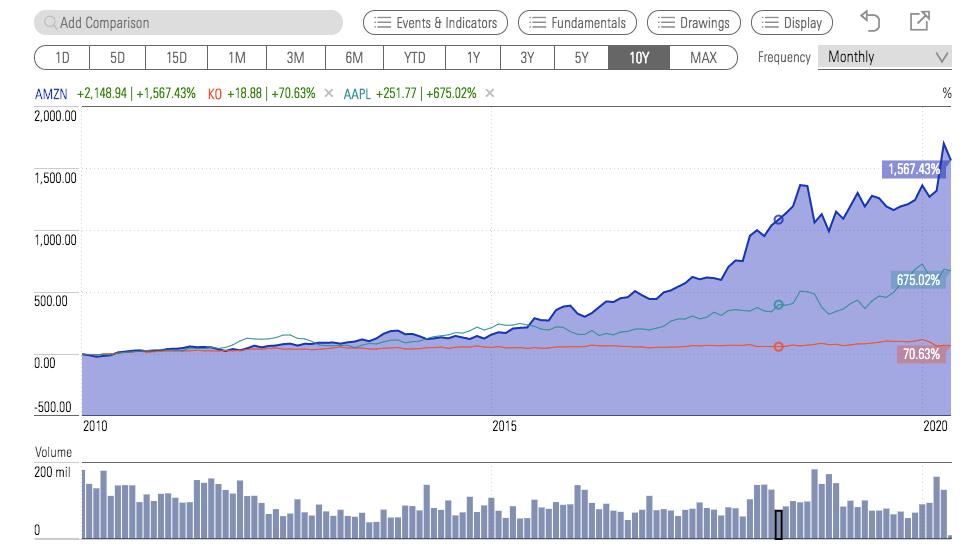
Task: Expand the Frequency Monthly dropdown
Action: (x=884, y=57)
